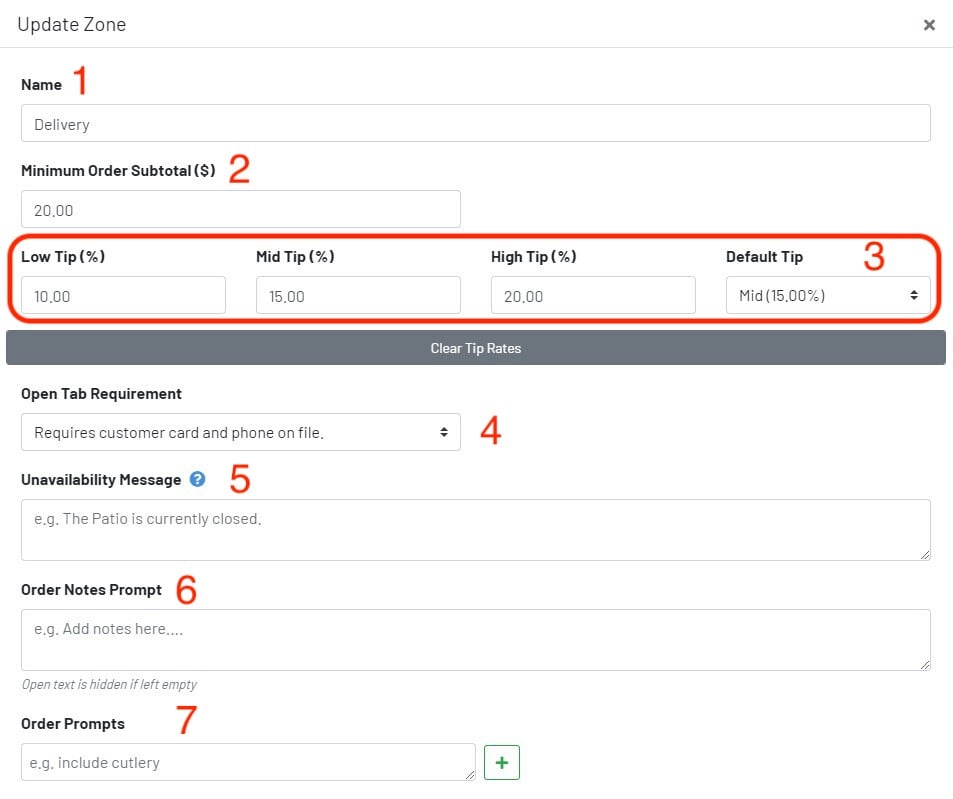Close the Update Zone dialog
Image resolution: width=953 pixels, height=799 pixels.
(929, 25)
